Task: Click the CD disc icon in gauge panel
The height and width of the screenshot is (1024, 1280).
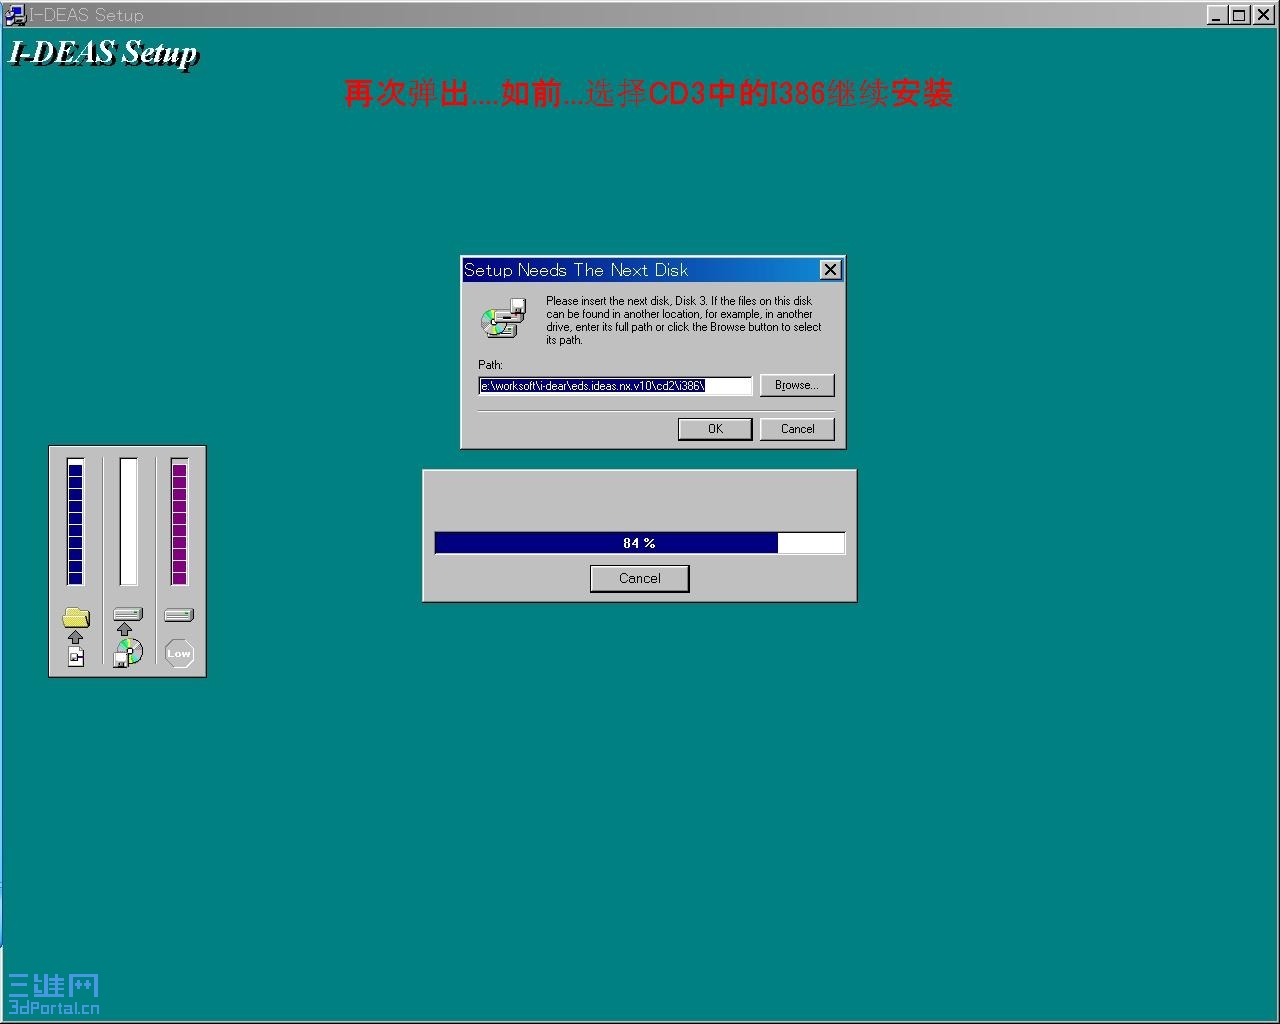Action: (x=128, y=653)
